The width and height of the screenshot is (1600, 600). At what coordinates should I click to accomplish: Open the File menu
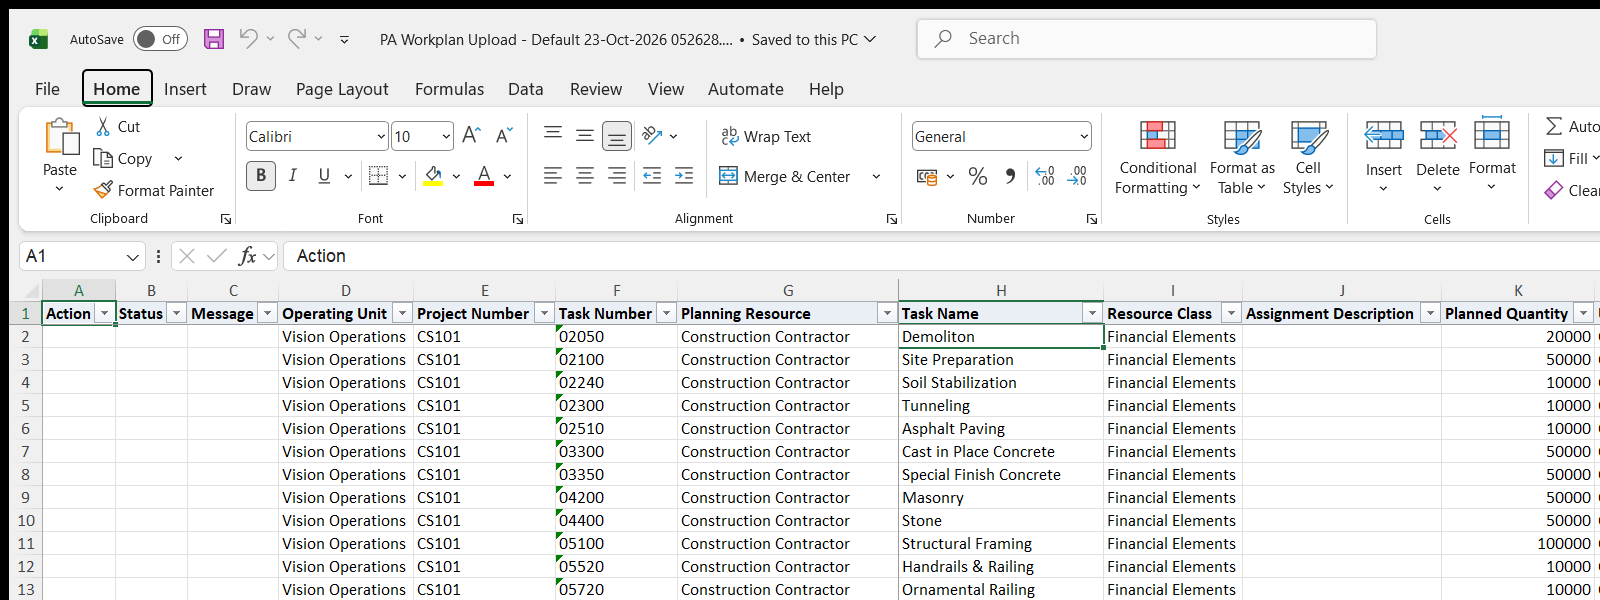47,89
